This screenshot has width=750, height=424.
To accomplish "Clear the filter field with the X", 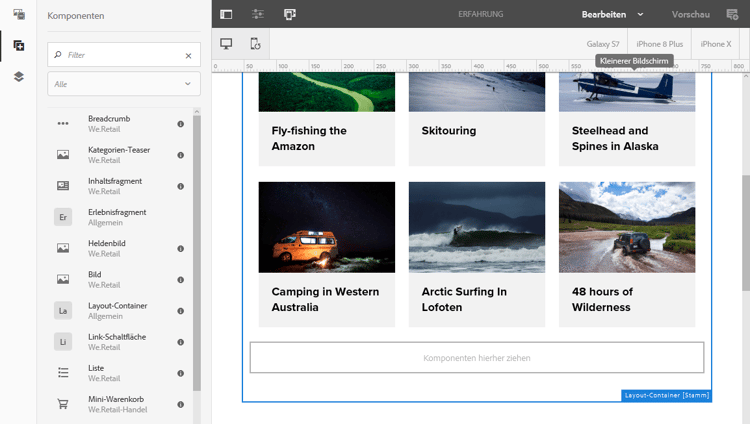I will click(x=188, y=56).
